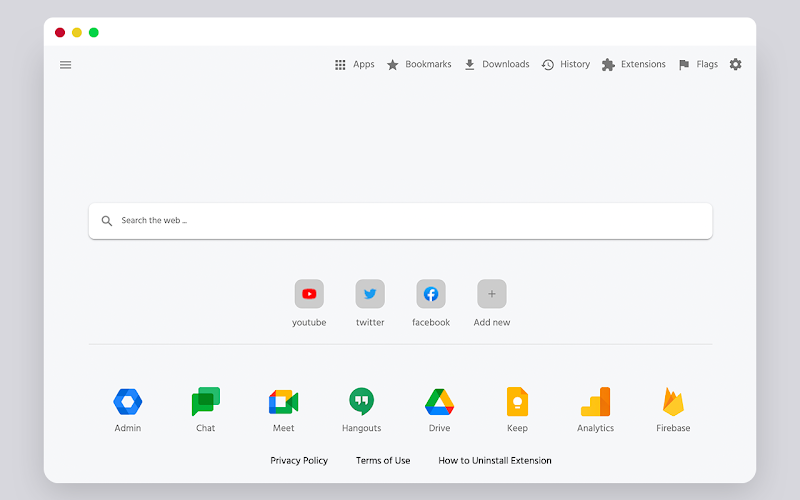Click the Keep label text
Image resolution: width=800 pixels, height=500 pixels.
tap(517, 428)
